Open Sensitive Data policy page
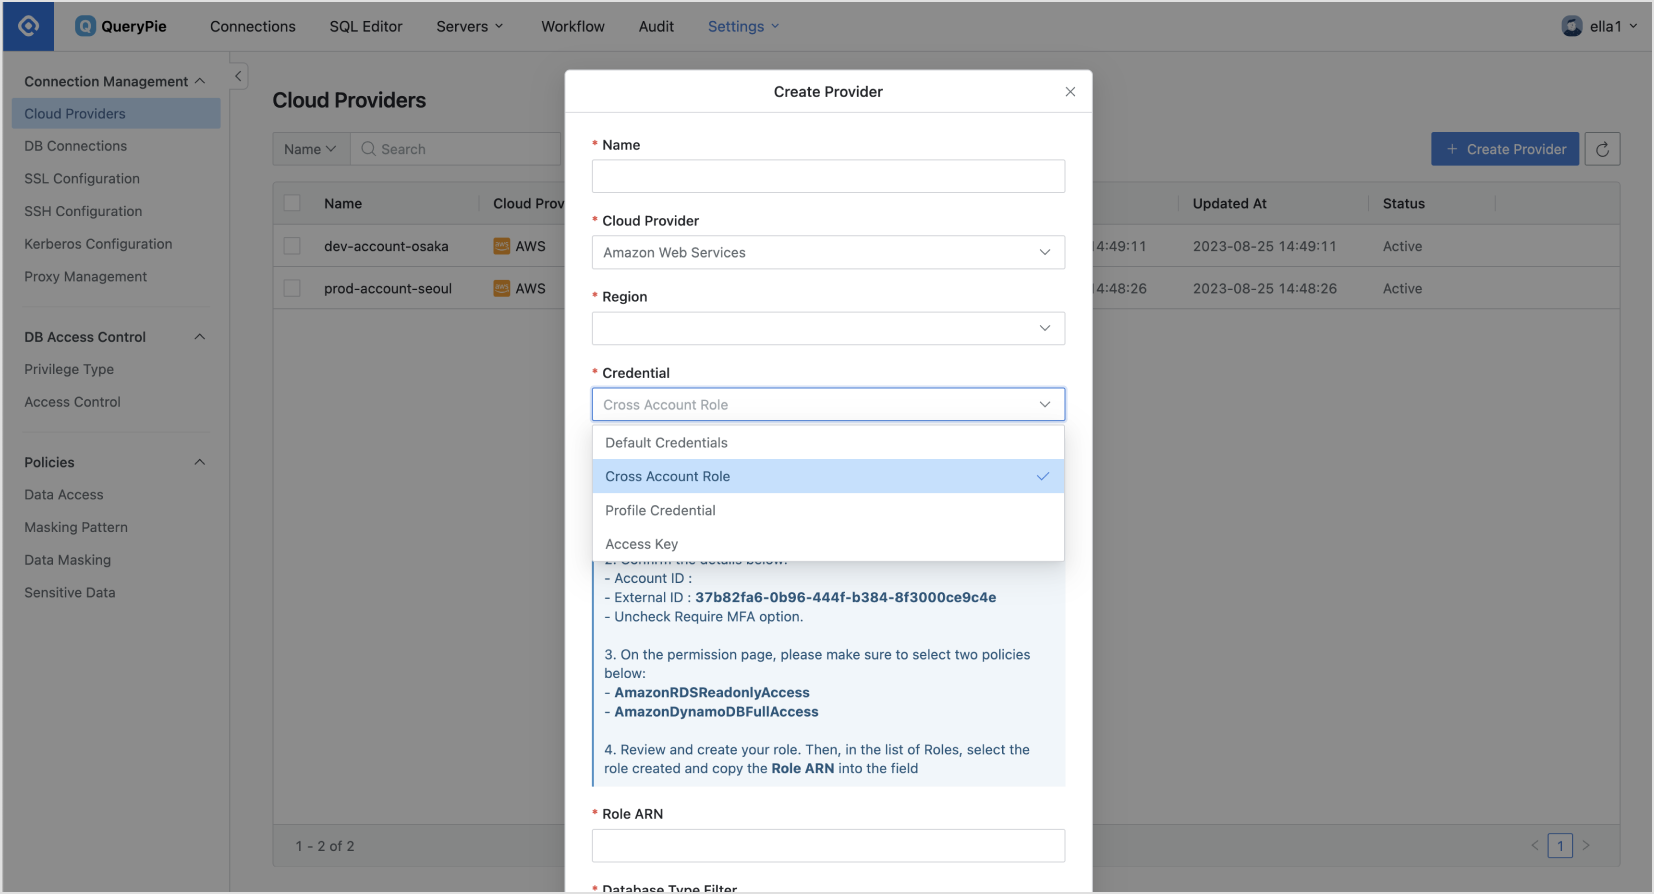The width and height of the screenshot is (1654, 894). pos(70,592)
